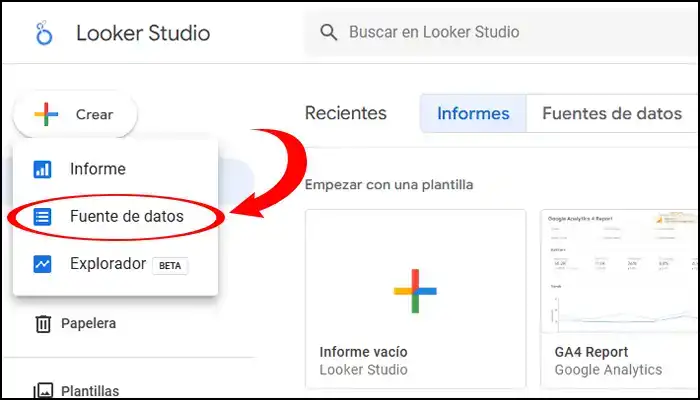Switch to the Informes tab
700x400 pixels.
(x=473, y=113)
